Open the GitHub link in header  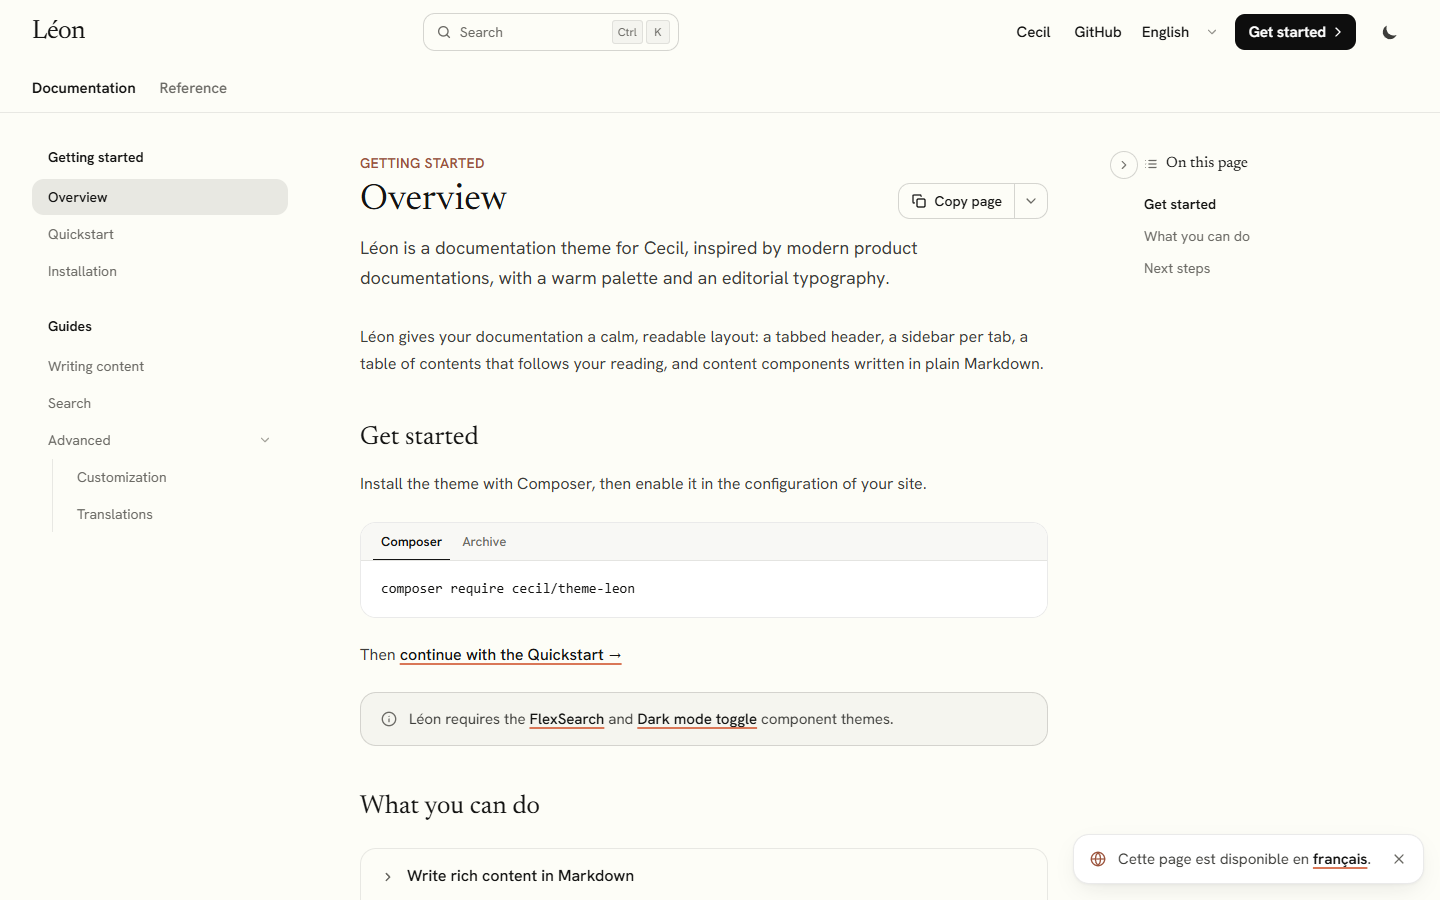point(1098,32)
